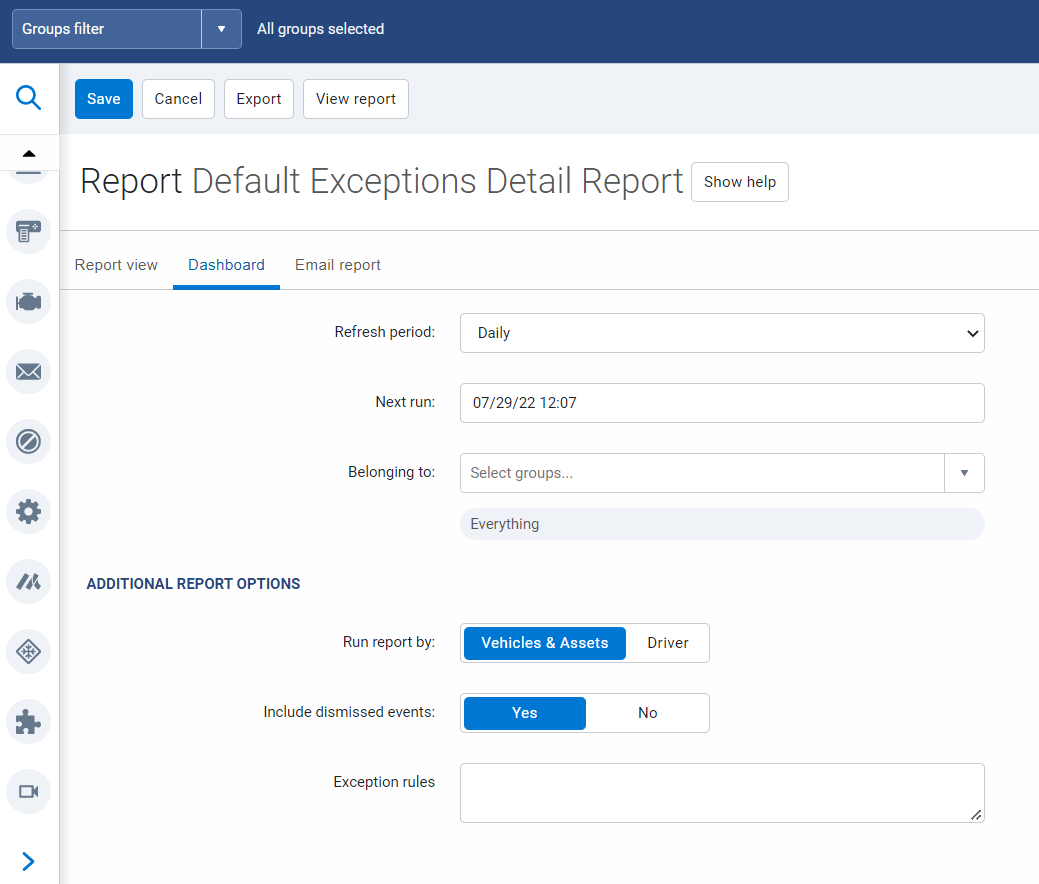
Task: Set Include dismissed events to No
Action: (x=647, y=713)
